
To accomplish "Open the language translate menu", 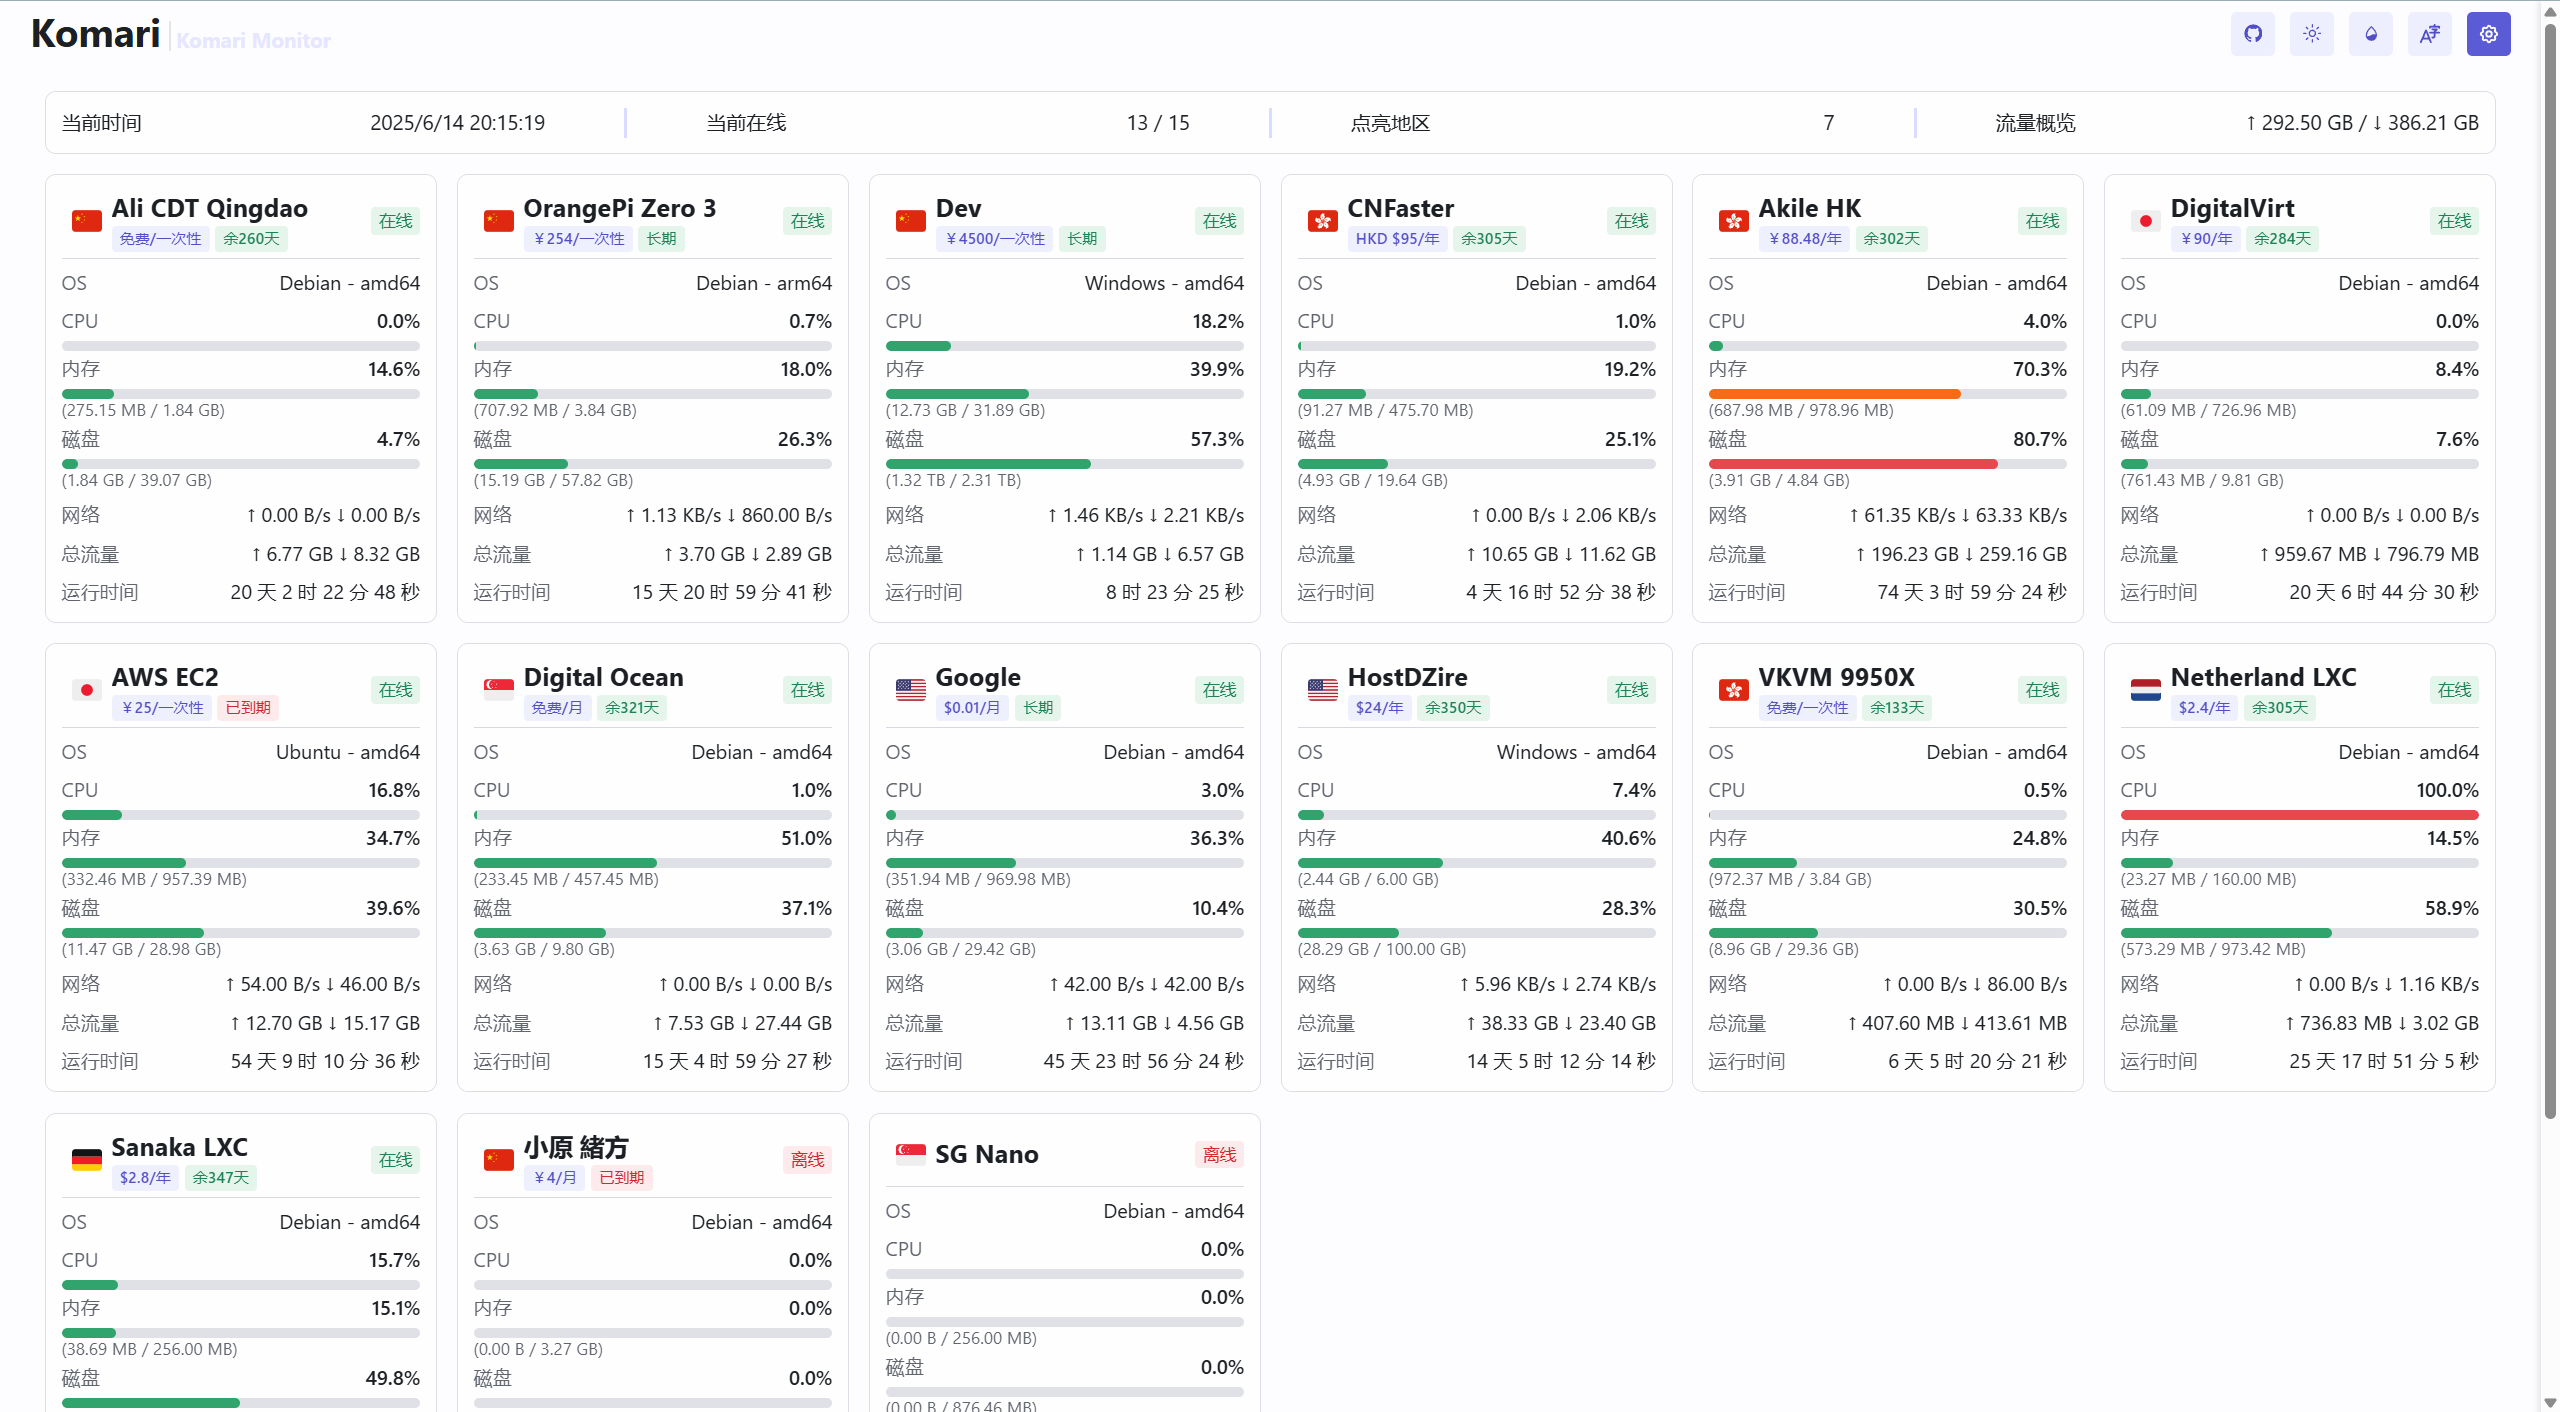I will coord(2429,34).
